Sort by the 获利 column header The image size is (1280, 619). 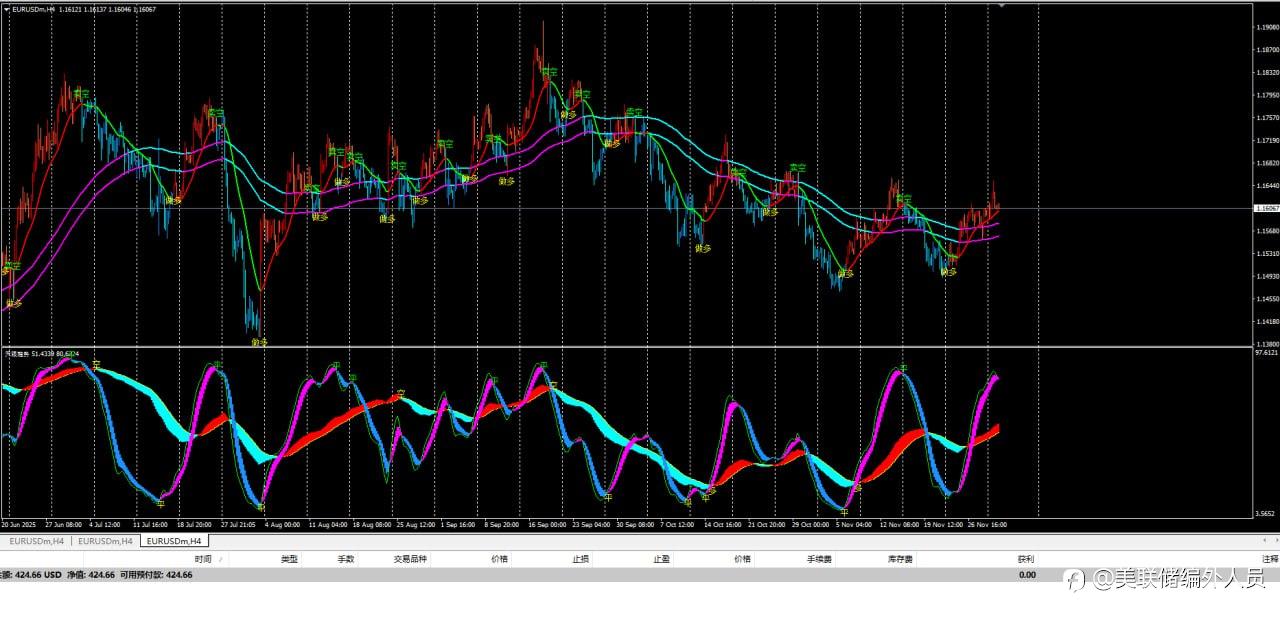click(x=1026, y=559)
